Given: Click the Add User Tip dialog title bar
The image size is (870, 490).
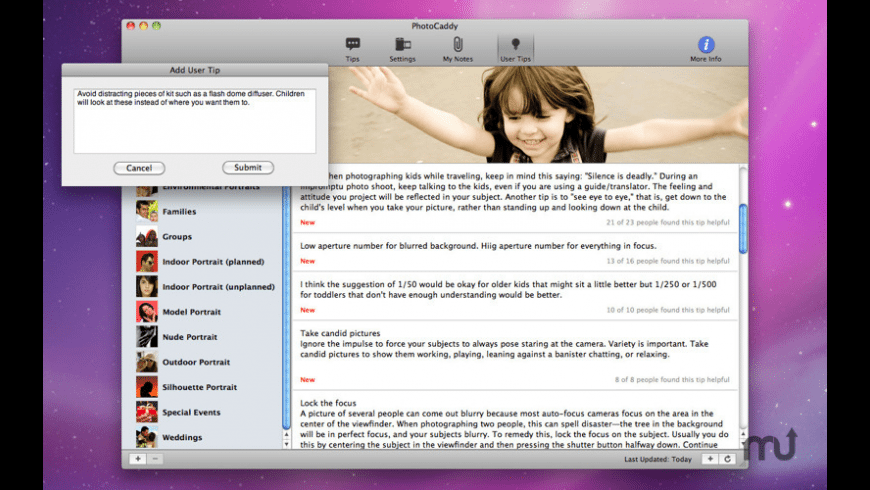Looking at the screenshot, I should (x=195, y=70).
